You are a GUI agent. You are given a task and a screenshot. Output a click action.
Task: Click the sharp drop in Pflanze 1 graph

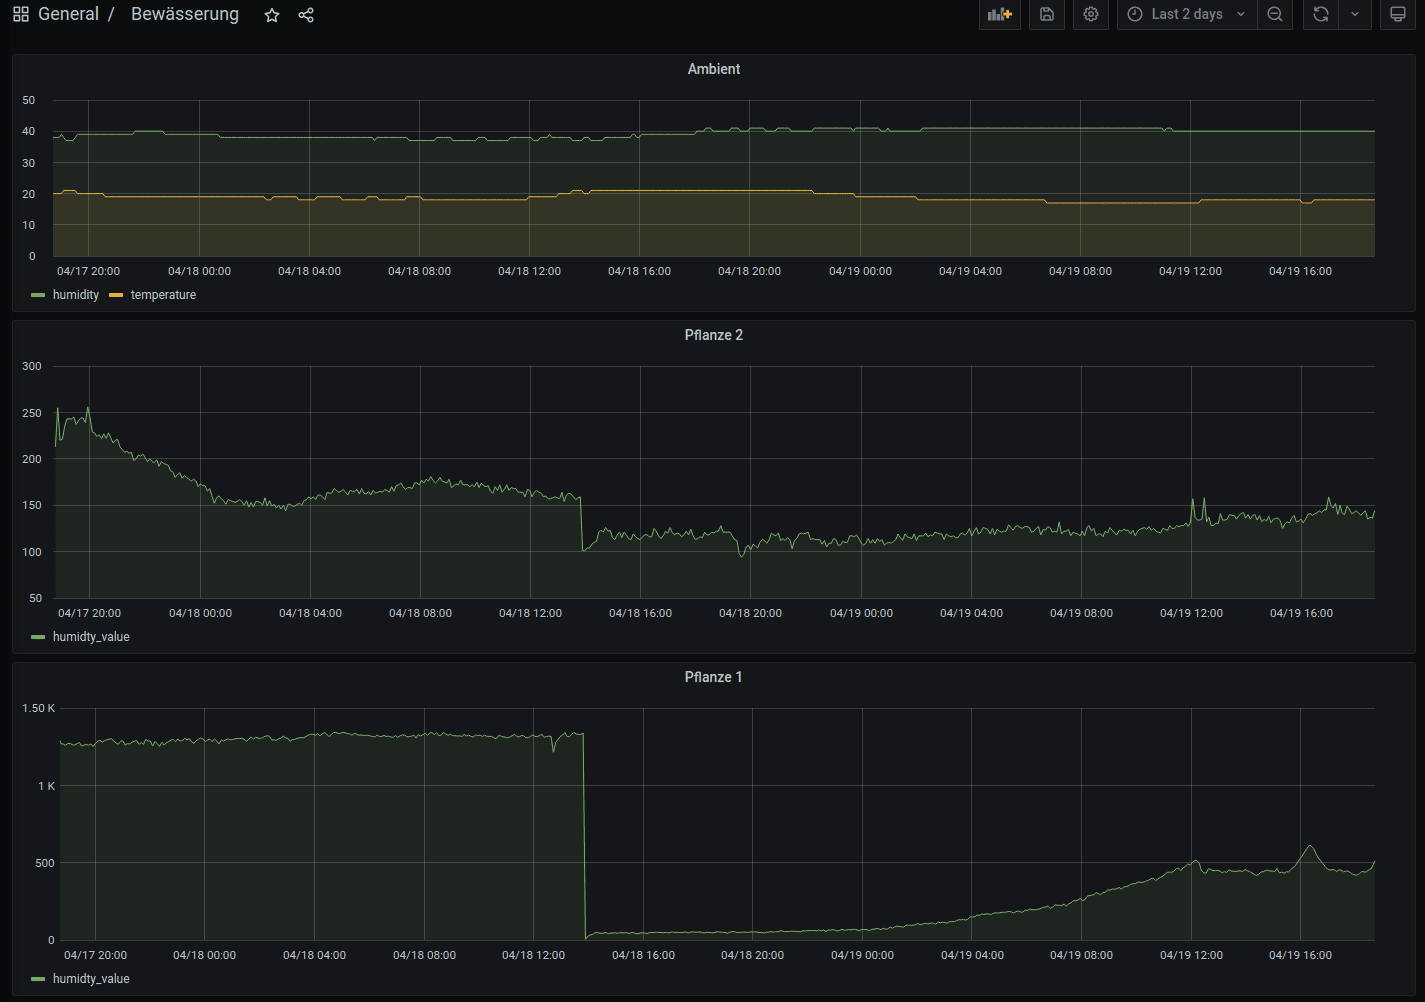[585, 835]
